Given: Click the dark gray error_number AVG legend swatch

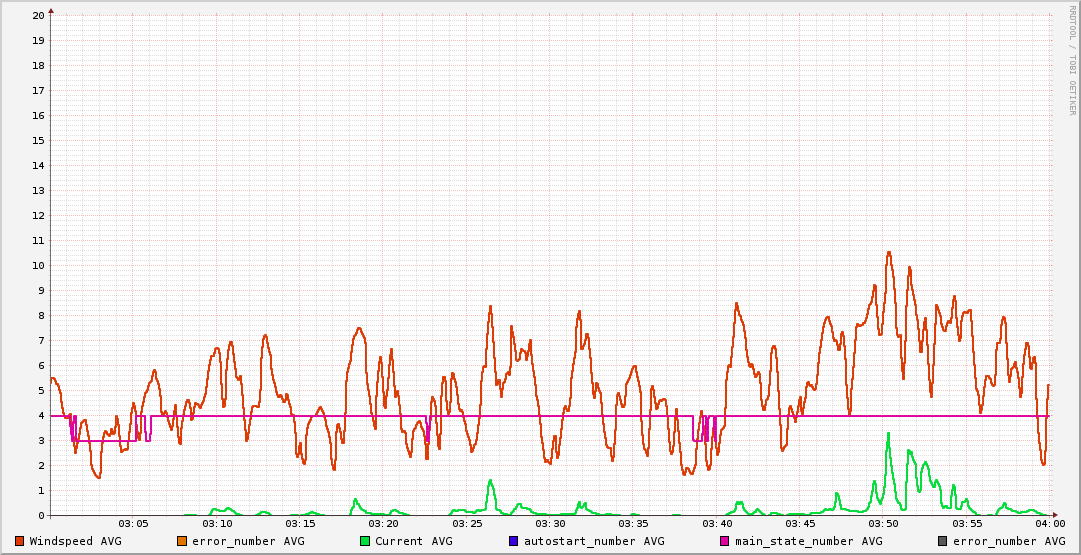Looking at the screenshot, I should [942, 541].
